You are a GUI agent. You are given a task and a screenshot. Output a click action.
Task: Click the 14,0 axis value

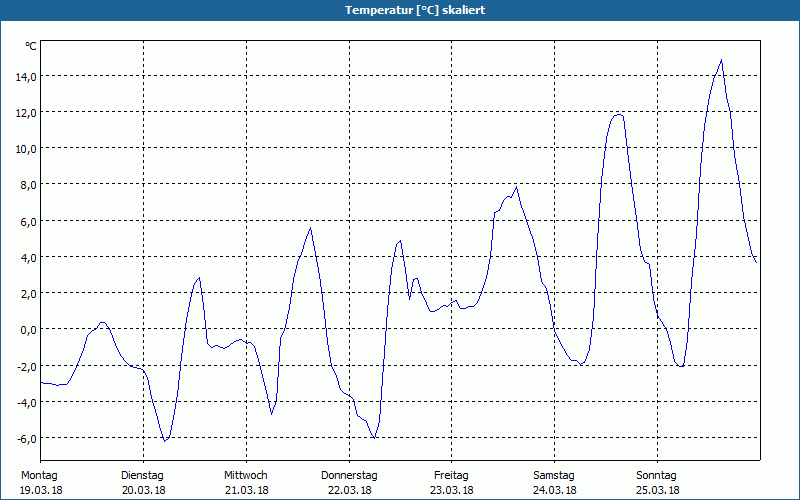click(26, 77)
